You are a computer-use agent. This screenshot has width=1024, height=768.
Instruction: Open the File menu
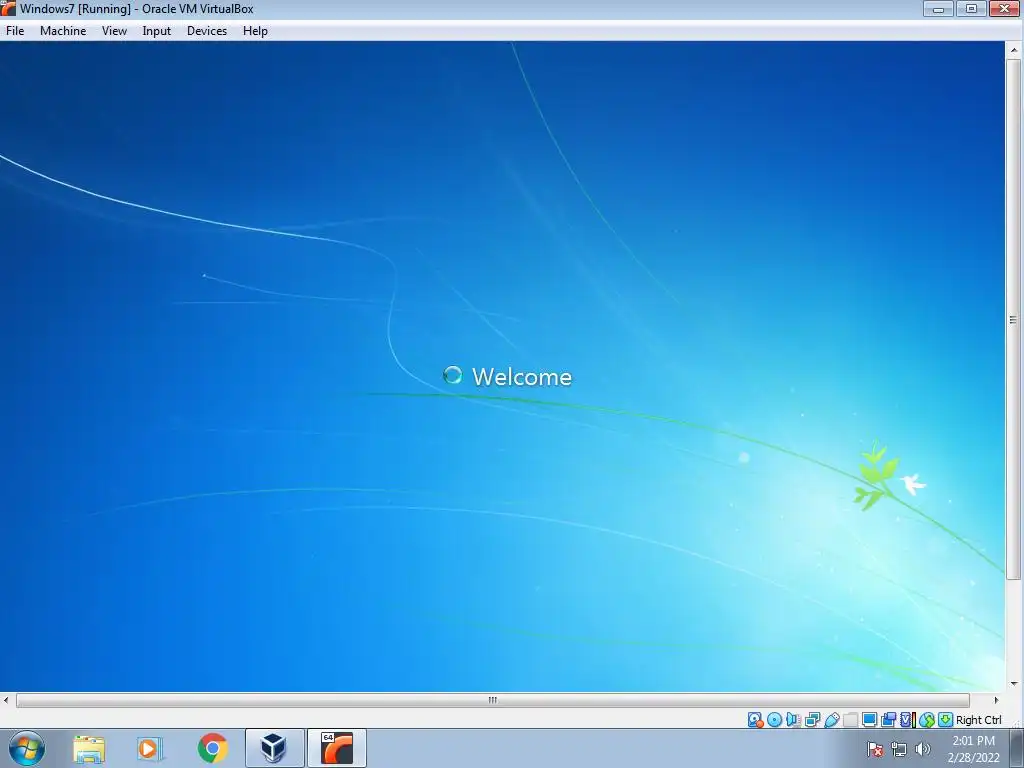(x=15, y=31)
